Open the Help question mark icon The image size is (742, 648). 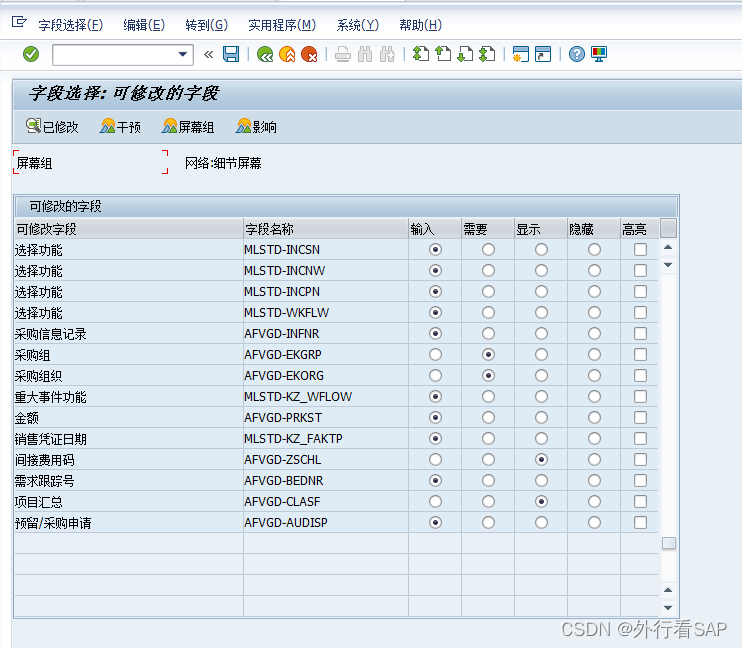(x=576, y=54)
